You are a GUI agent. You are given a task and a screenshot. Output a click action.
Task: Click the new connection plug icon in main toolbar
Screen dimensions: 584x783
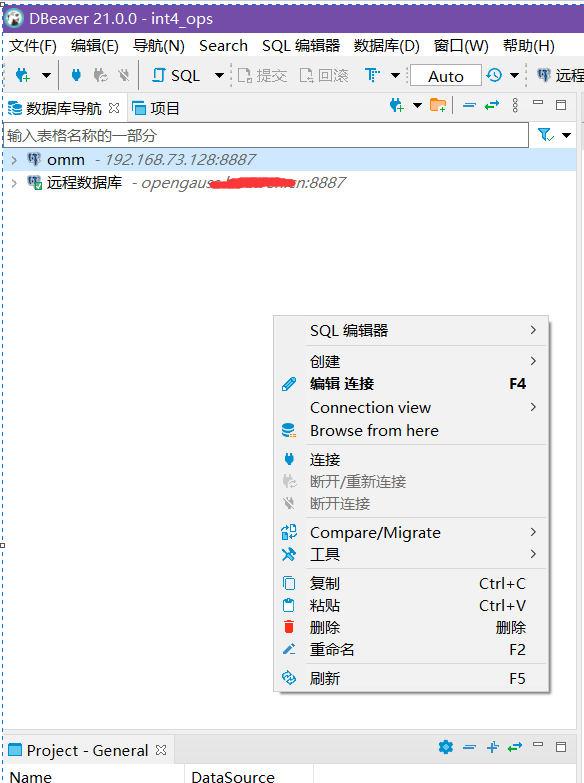(x=22, y=75)
